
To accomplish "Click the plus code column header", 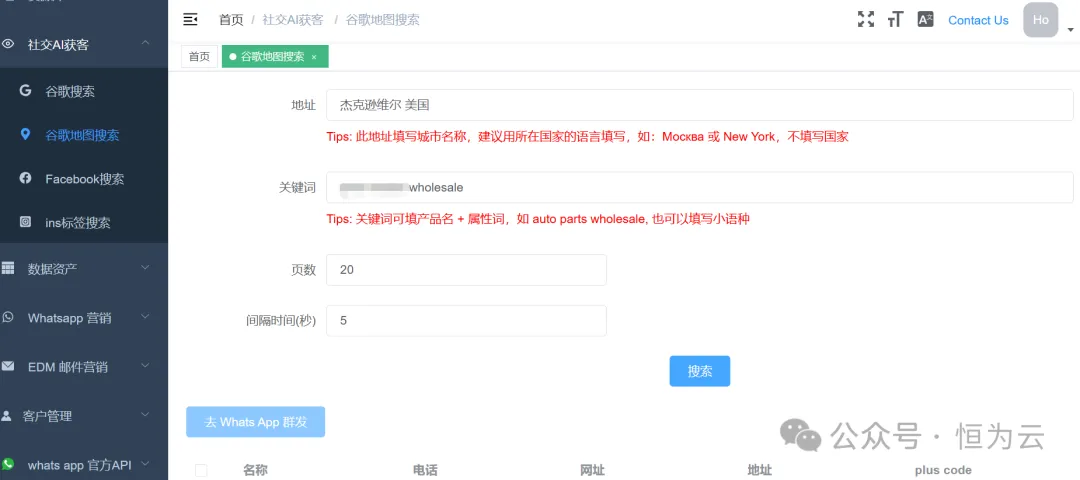I will point(943,470).
